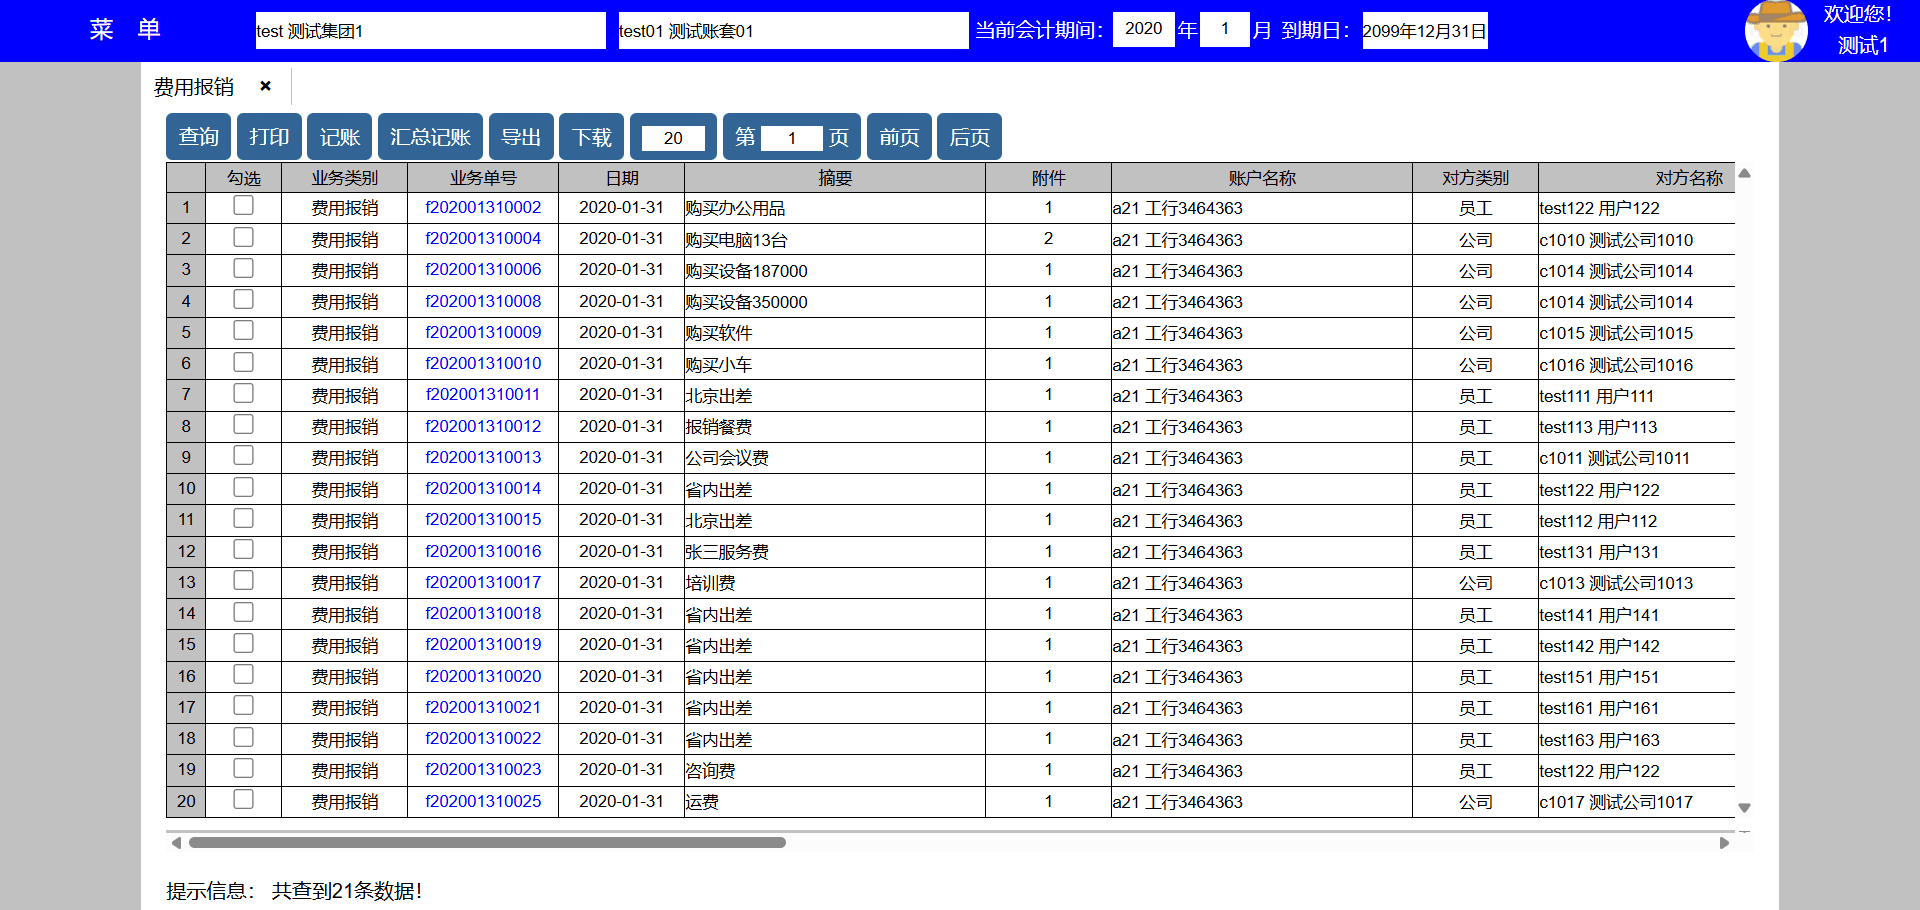The width and height of the screenshot is (1920, 910).
Task: Tick the checkbox for row 1
Action: click(x=243, y=206)
